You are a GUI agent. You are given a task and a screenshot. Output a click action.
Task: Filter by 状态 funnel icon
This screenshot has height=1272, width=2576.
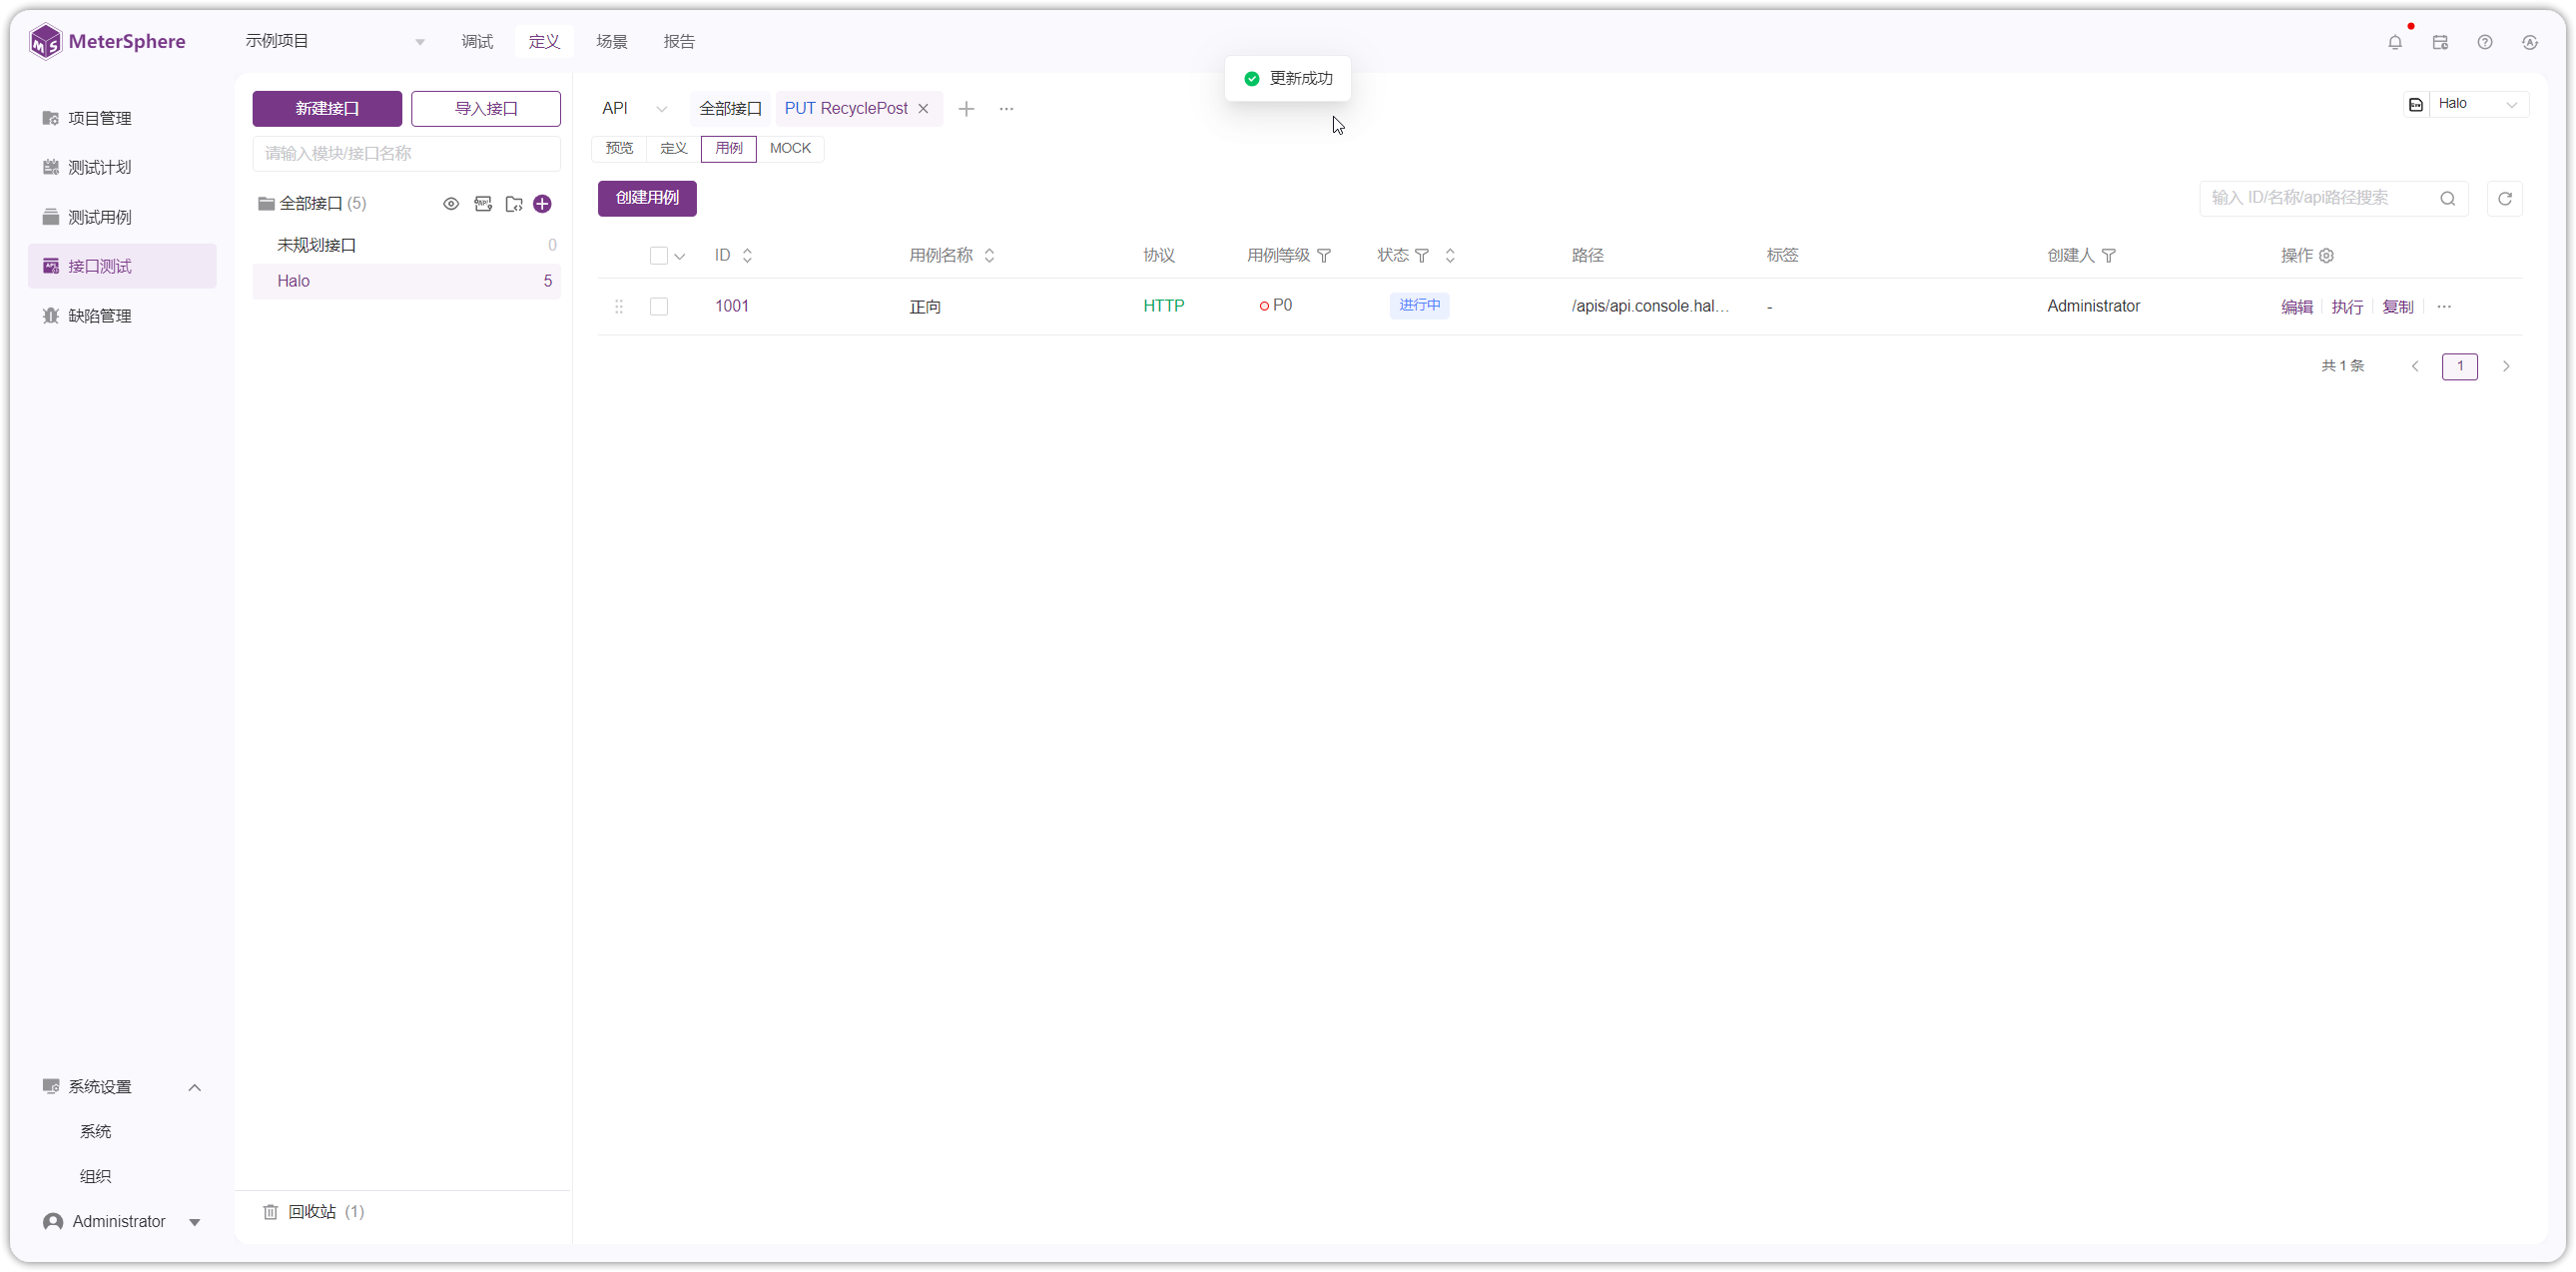tap(1421, 256)
